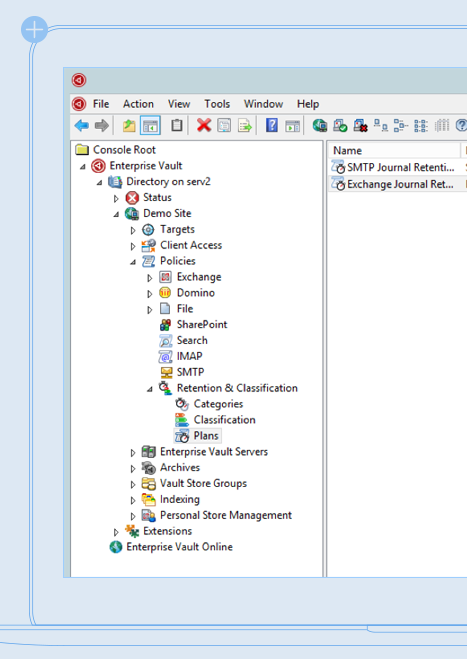Screen dimensions: 467x659
Task: Click the toolbar icon with red X badge
Action: [361, 125]
